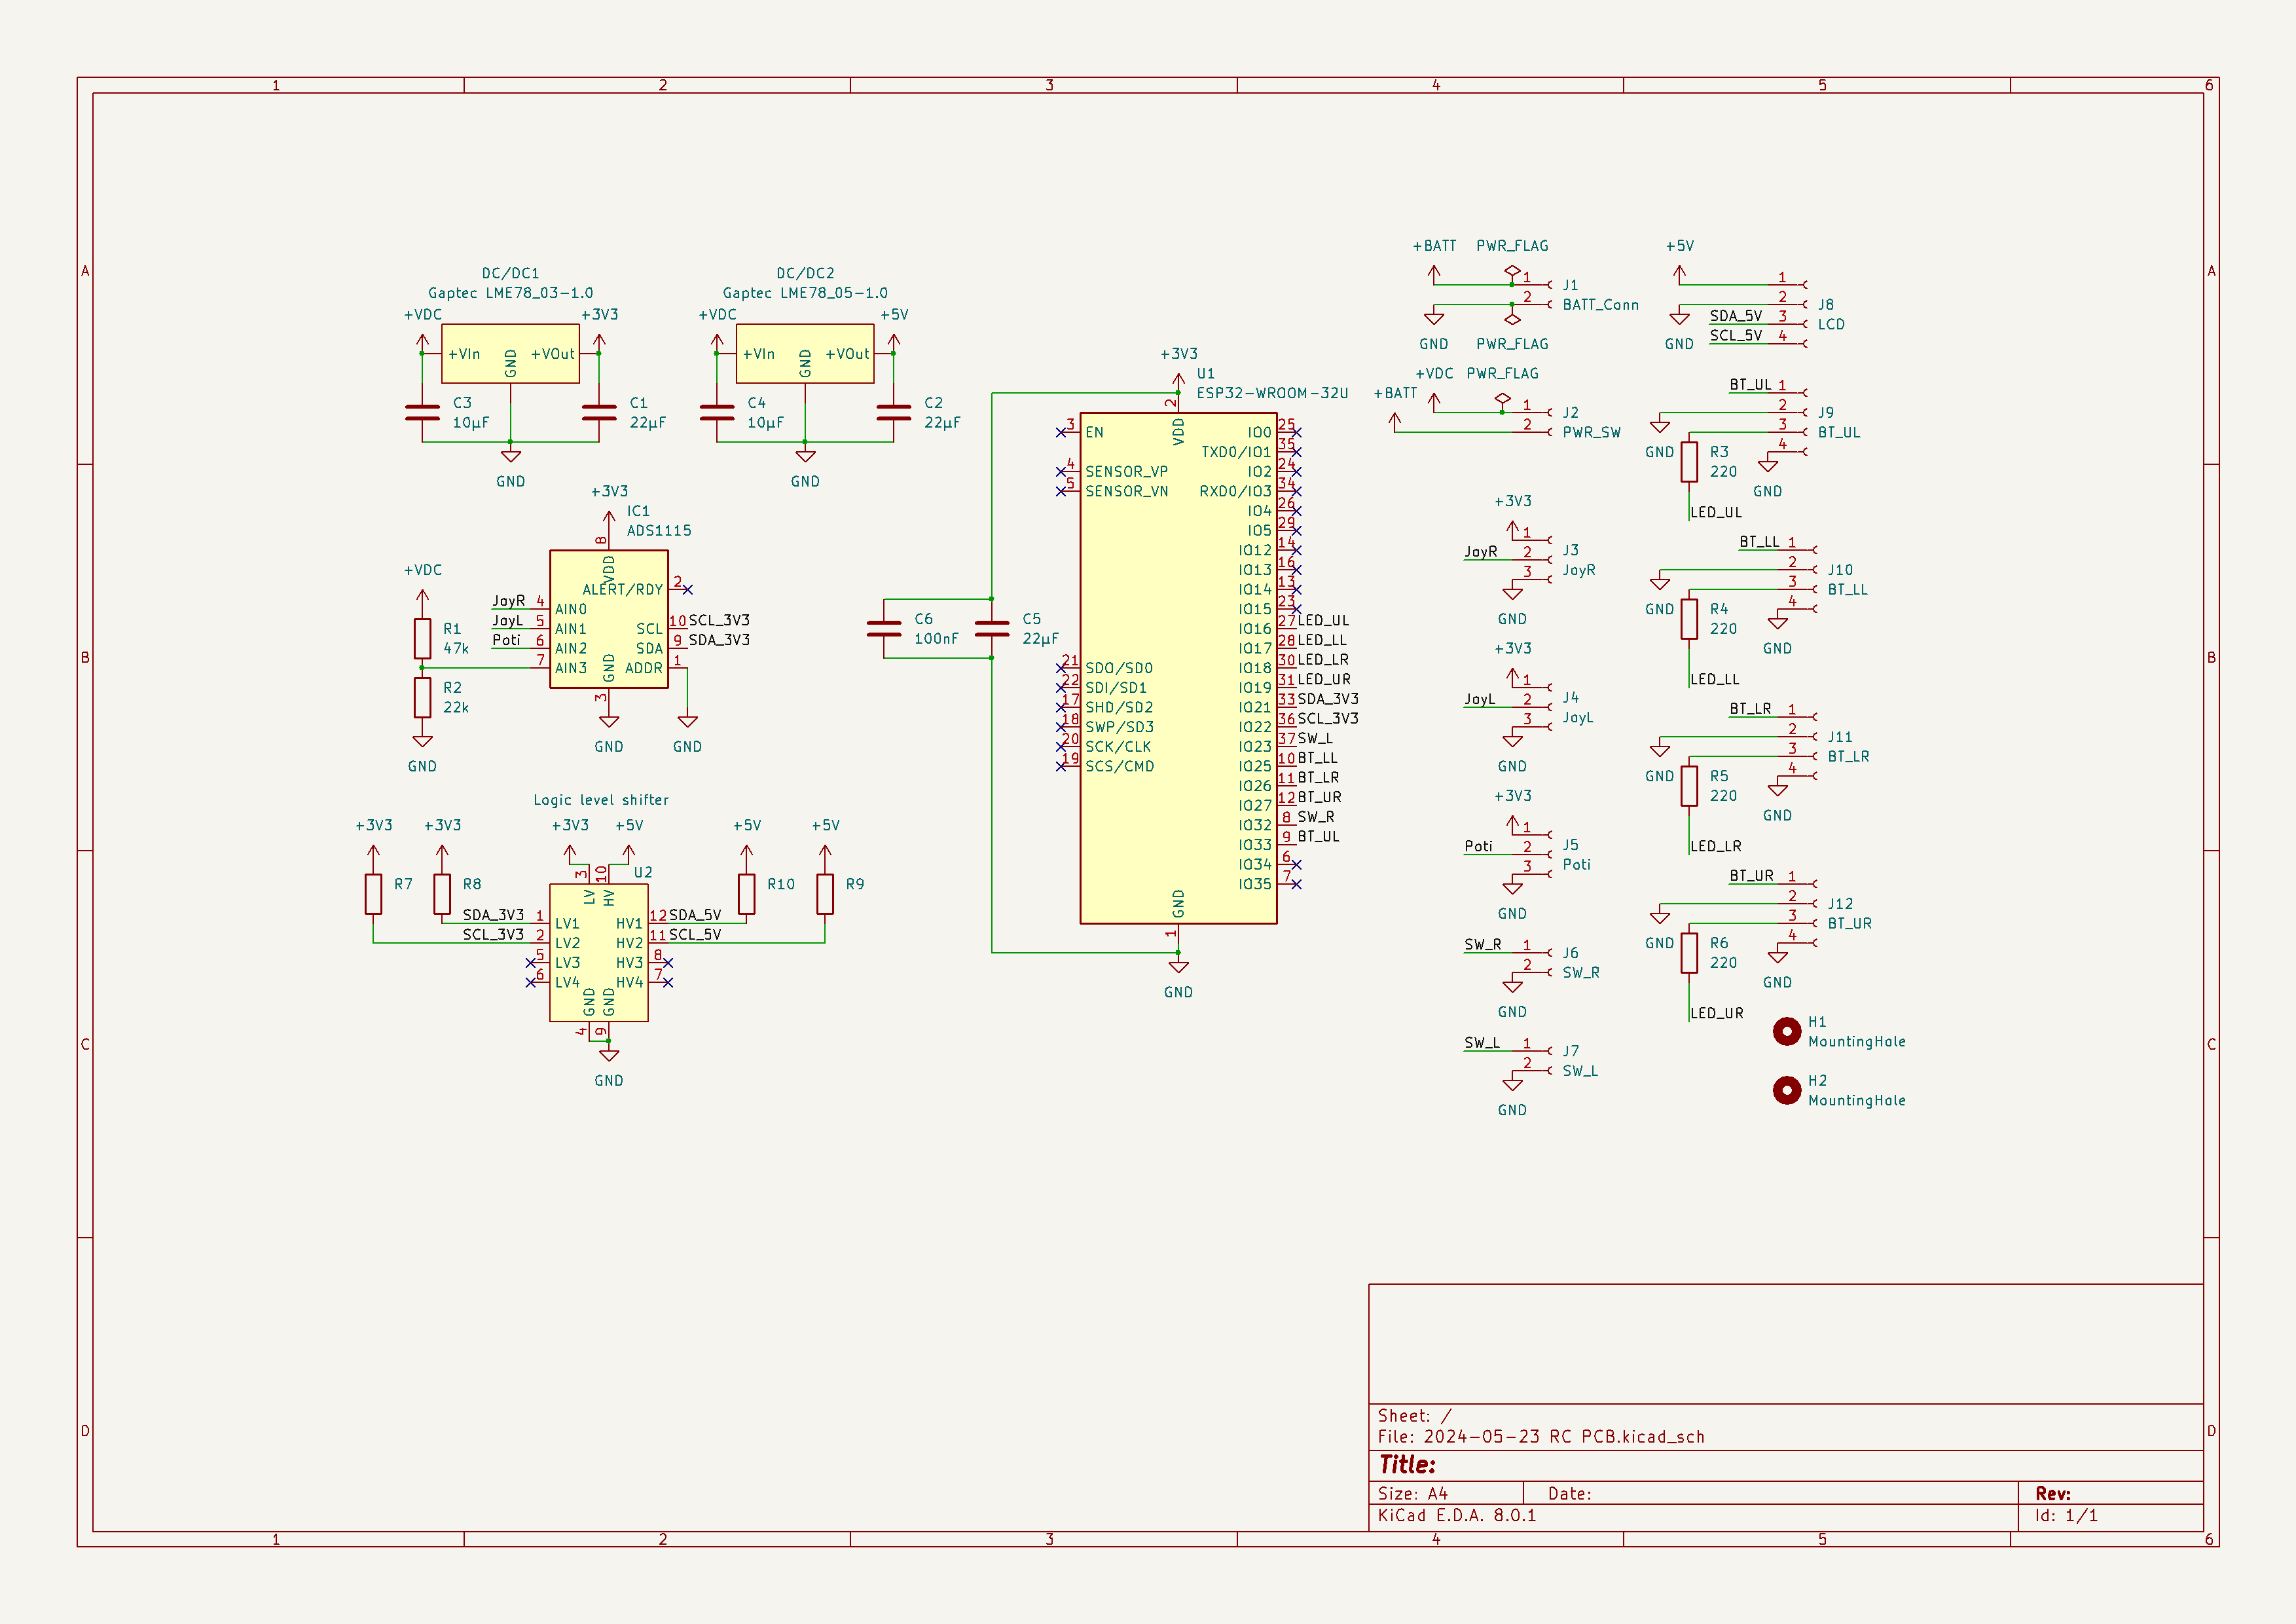Click the 'Title:' field in title block
This screenshot has height=1624, width=2296.
click(1407, 1464)
